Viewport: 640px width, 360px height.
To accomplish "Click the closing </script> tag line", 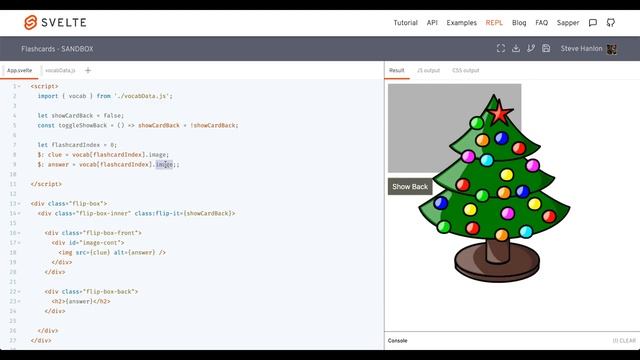I will 46,184.
